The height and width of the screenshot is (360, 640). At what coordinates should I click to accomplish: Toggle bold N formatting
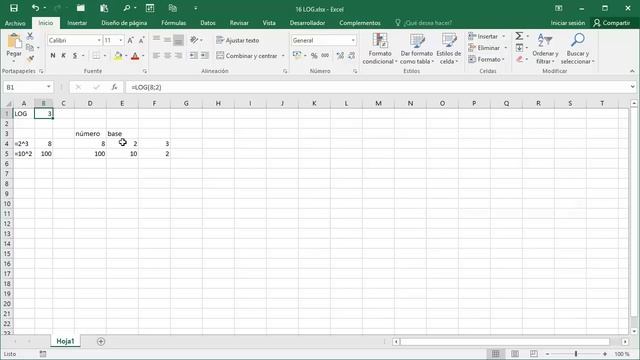pos(53,56)
